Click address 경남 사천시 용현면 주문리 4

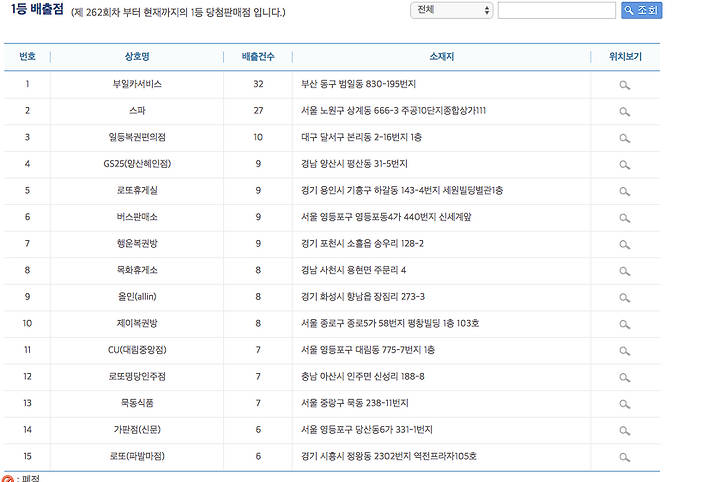click(353, 270)
